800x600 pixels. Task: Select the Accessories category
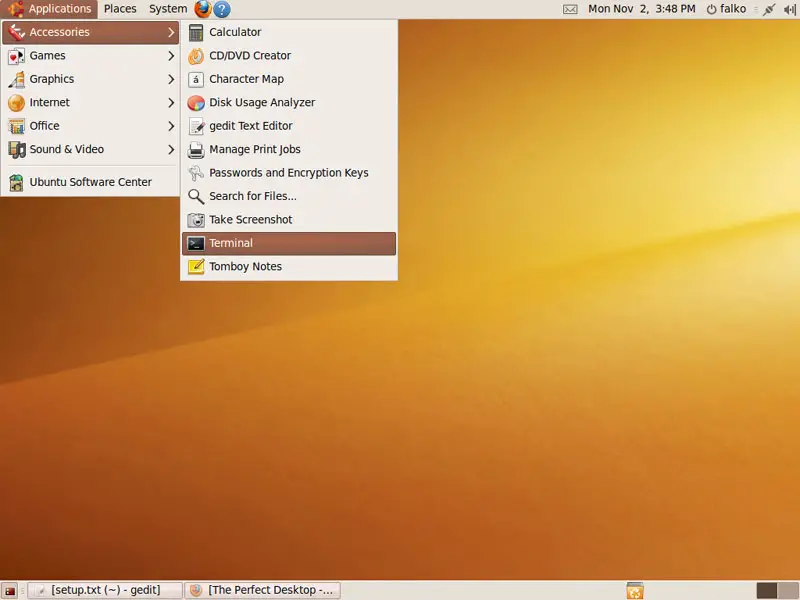click(91, 32)
